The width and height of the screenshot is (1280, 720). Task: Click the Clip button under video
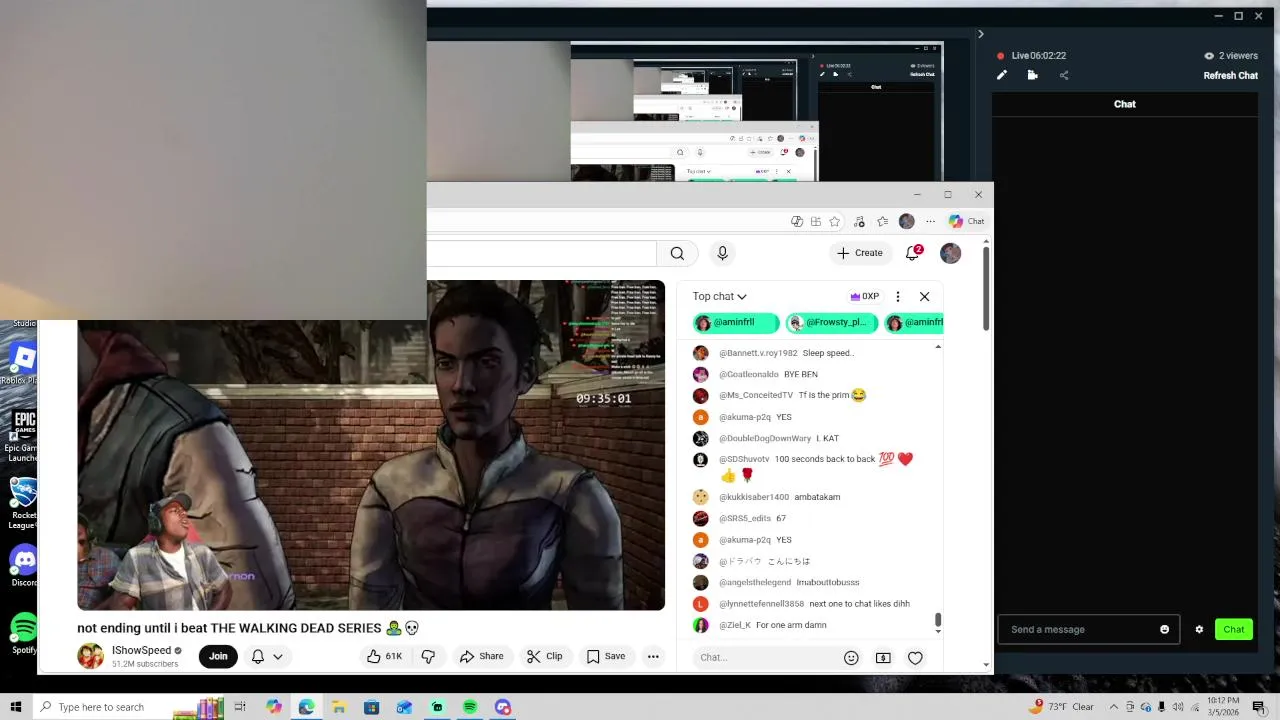coord(545,656)
